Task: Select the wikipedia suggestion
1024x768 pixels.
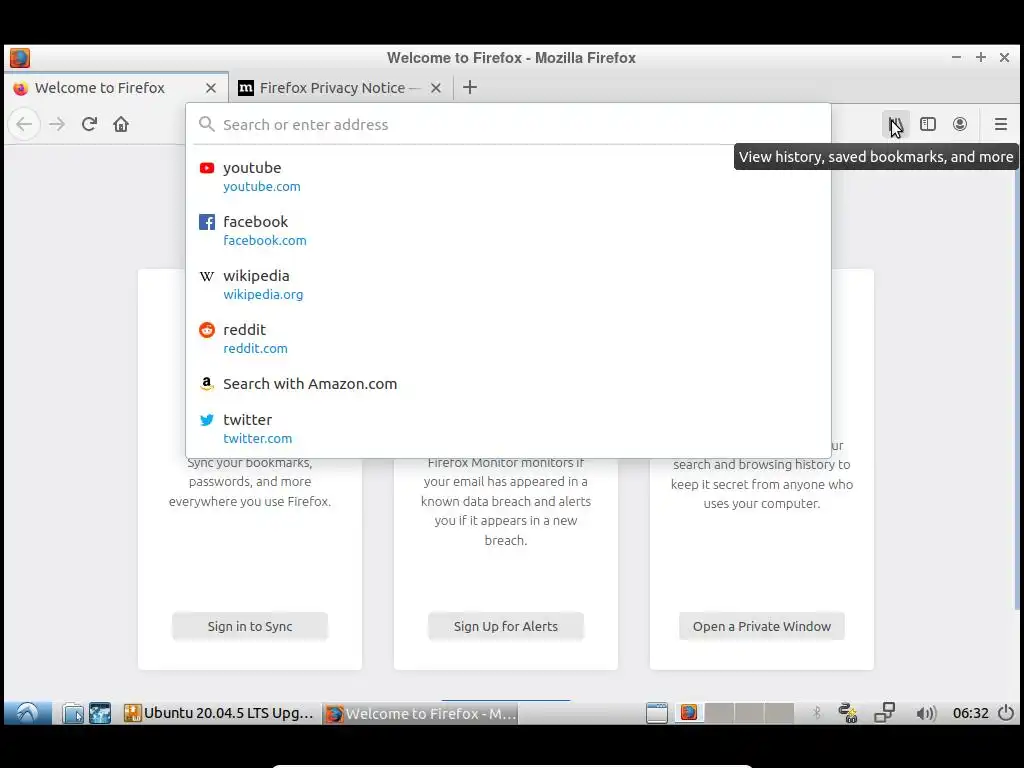Action: (x=508, y=285)
